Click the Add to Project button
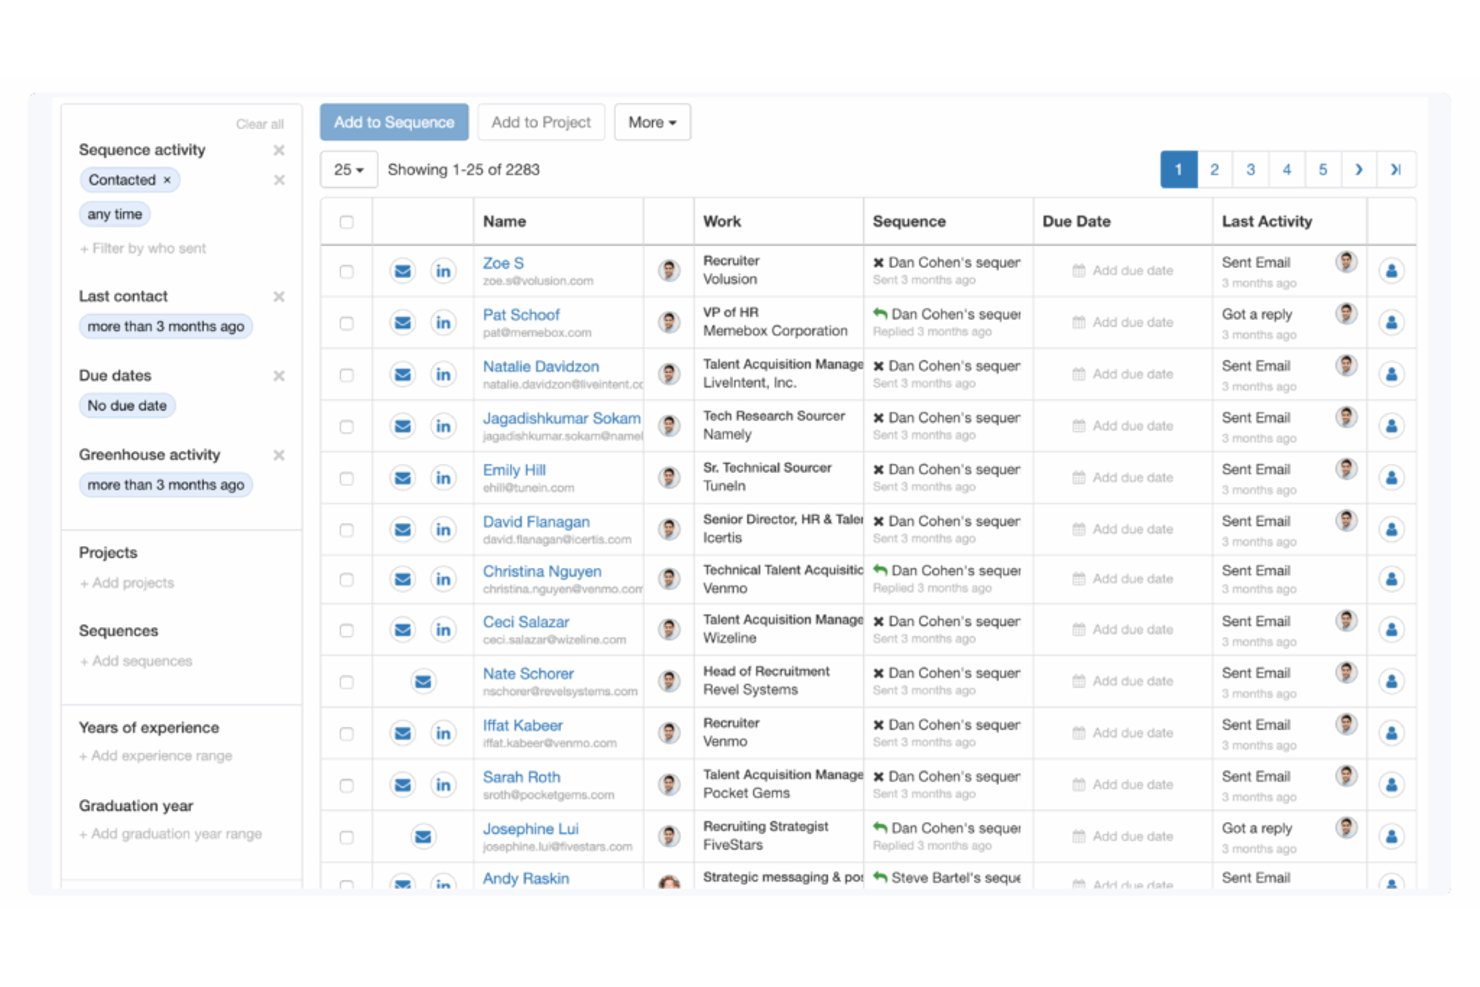The width and height of the screenshot is (1480, 987). click(x=541, y=122)
